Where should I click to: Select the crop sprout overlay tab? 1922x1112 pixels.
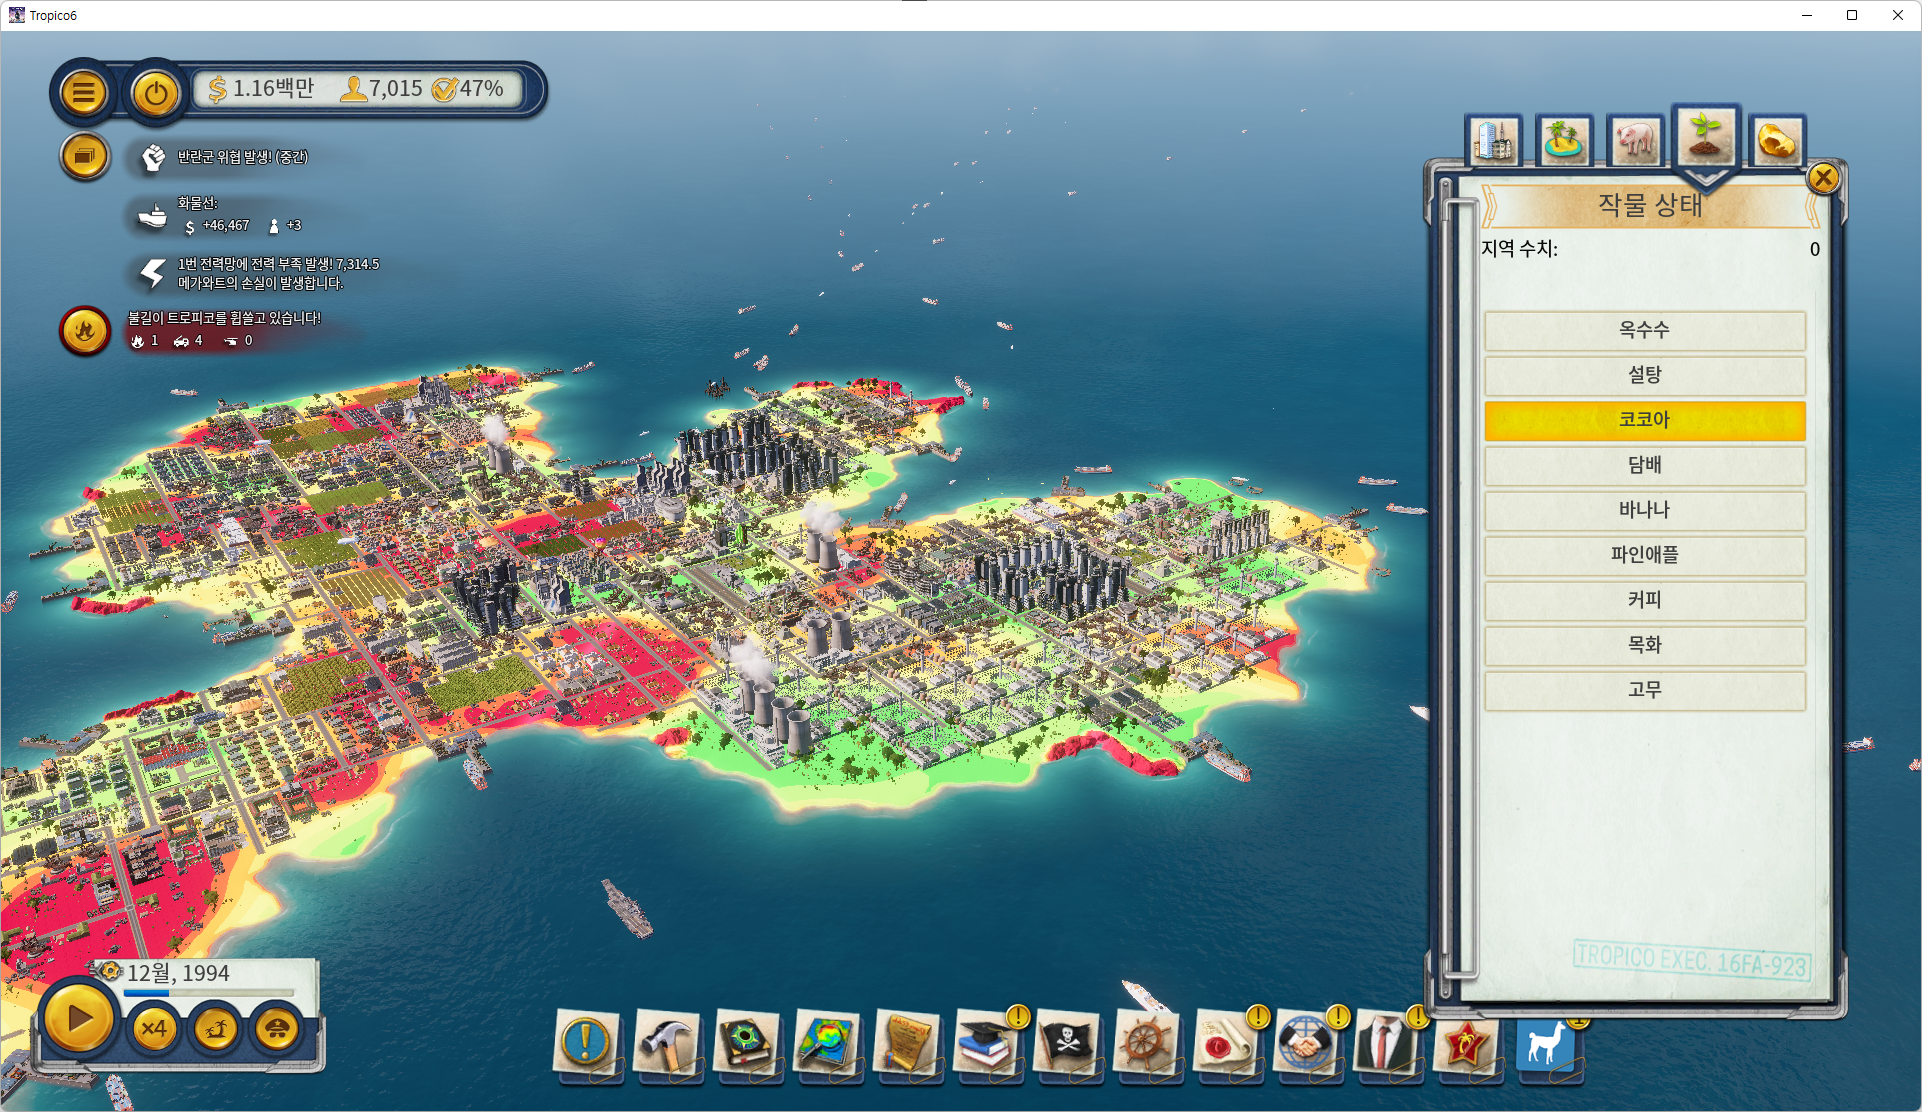click(1706, 137)
